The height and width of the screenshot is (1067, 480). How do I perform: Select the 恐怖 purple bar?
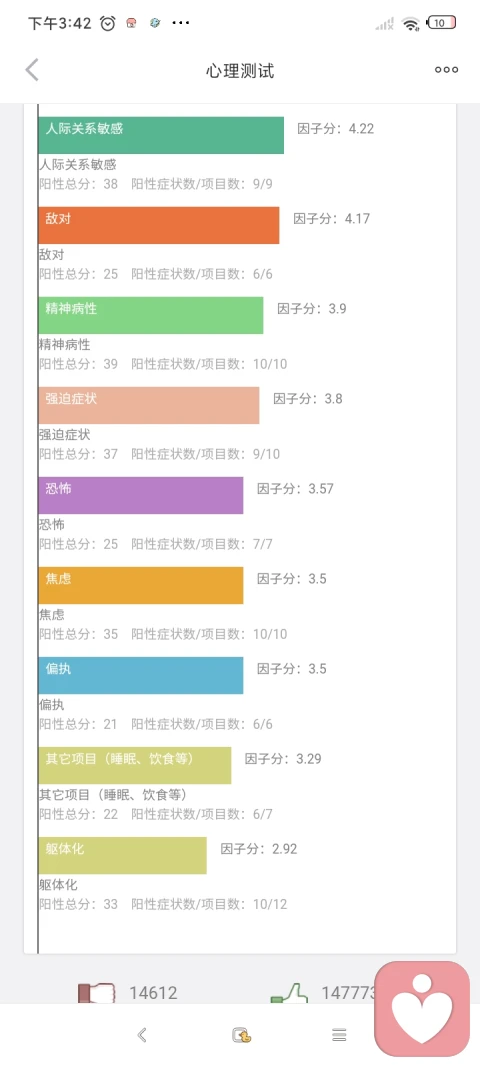[141, 495]
